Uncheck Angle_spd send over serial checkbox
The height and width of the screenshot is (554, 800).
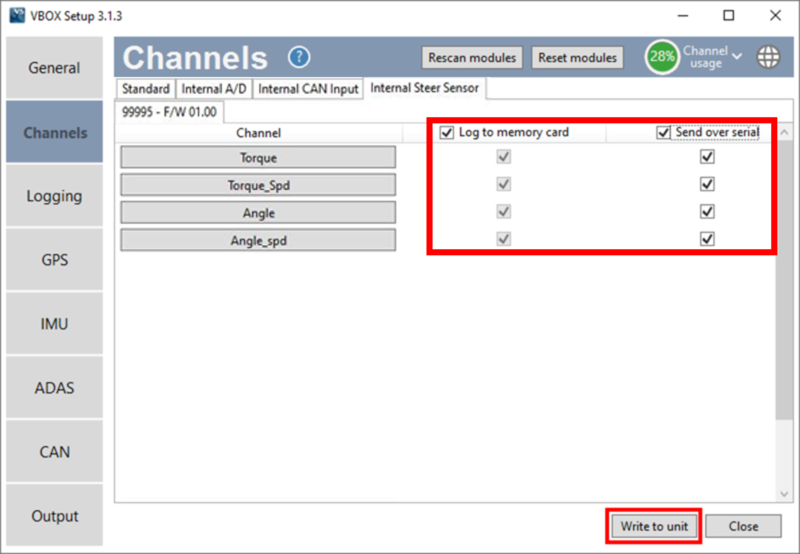click(x=707, y=239)
